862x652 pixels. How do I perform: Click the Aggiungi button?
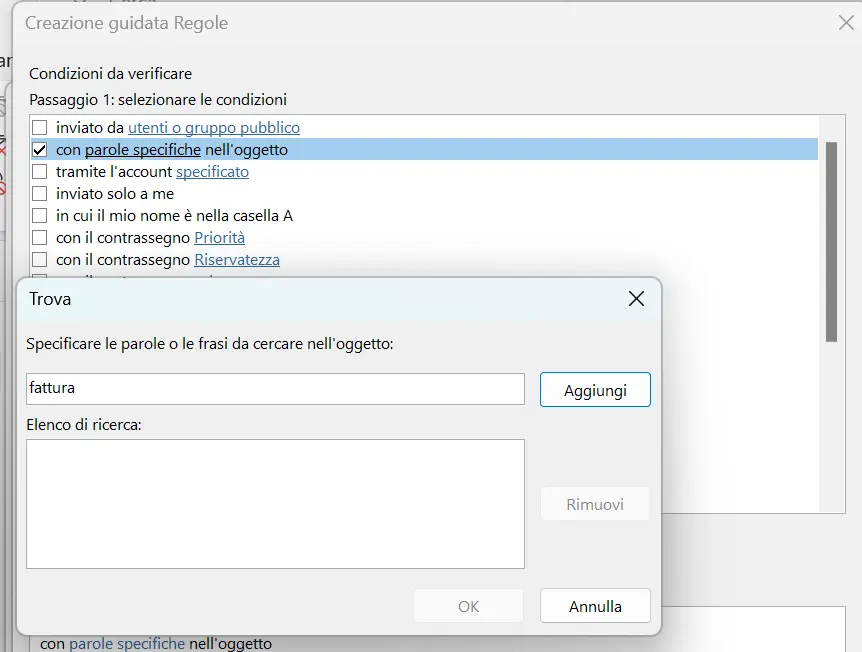click(595, 389)
